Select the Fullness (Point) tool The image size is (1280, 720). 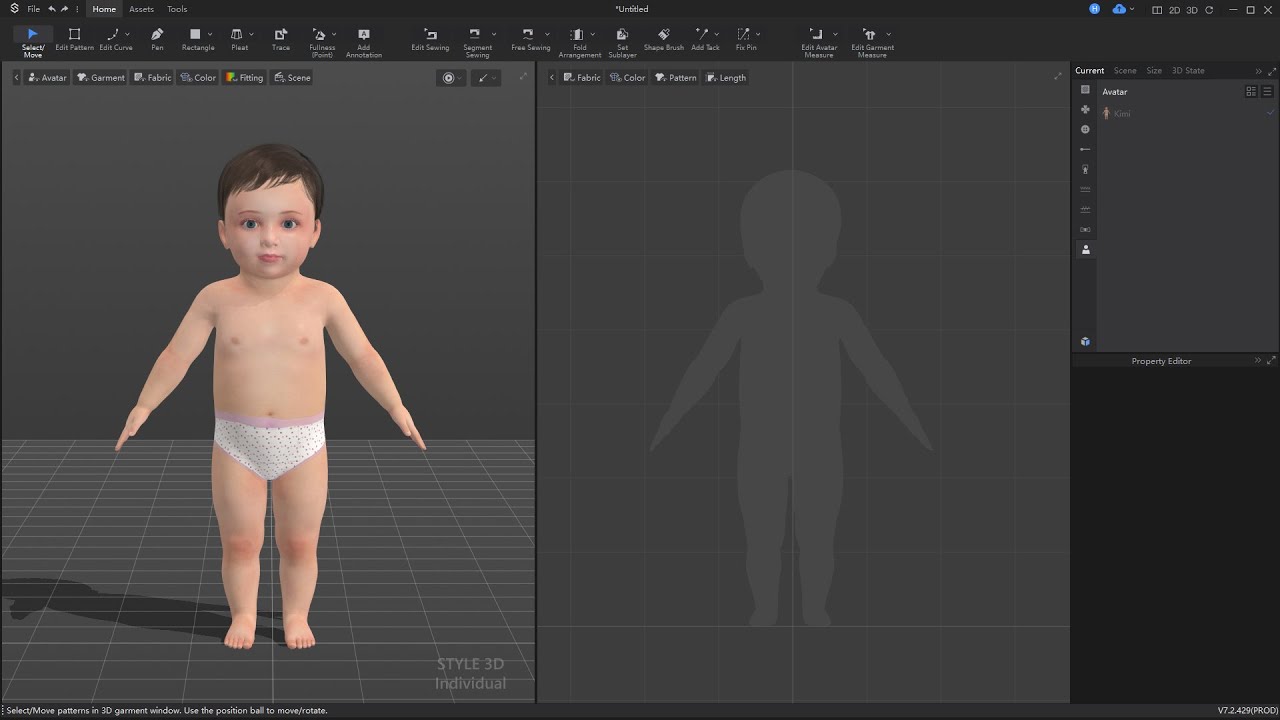[x=321, y=42]
